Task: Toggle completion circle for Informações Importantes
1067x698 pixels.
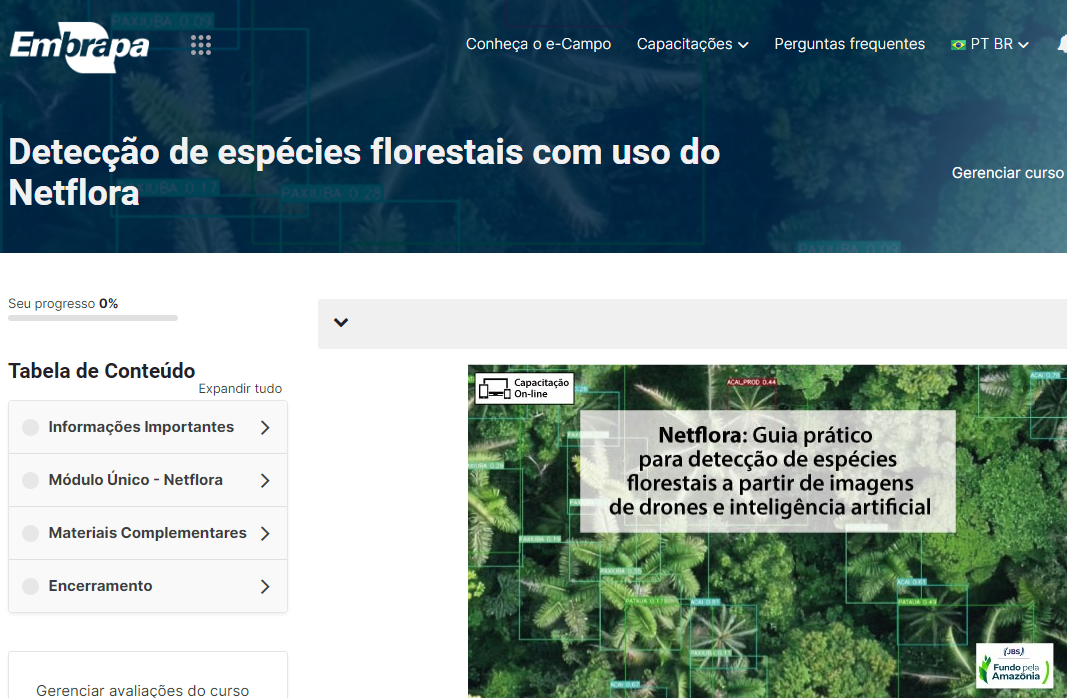Action: 31,427
